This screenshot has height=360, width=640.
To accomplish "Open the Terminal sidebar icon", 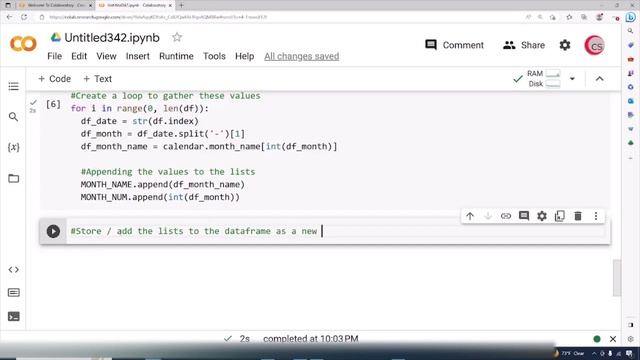I will coord(13,316).
